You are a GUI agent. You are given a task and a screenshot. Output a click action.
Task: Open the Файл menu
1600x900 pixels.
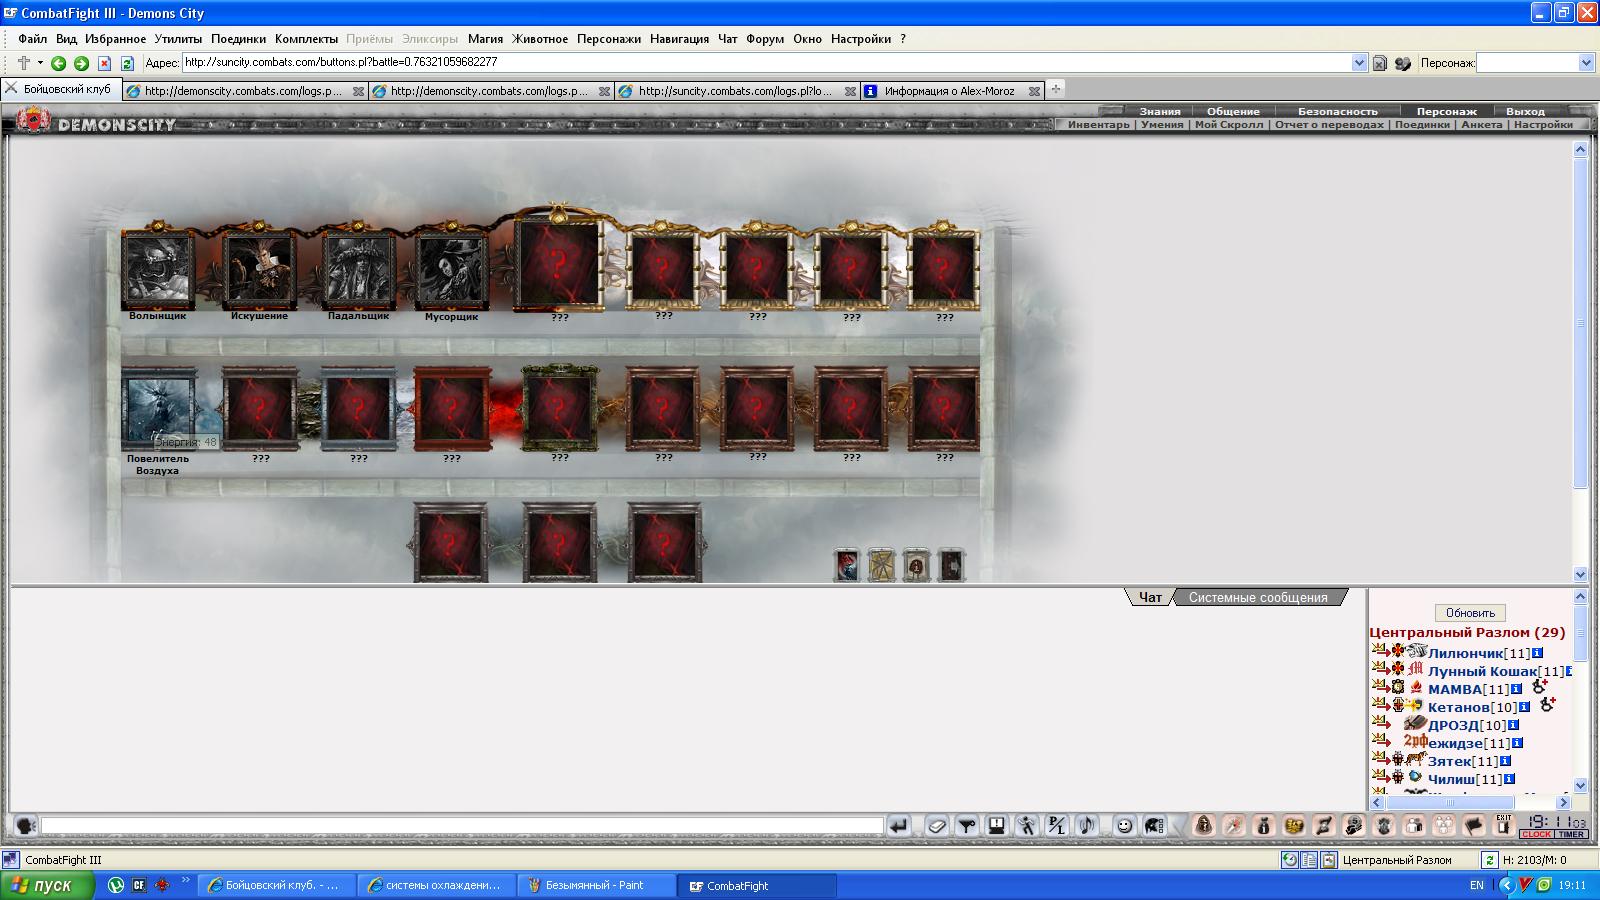[32, 39]
